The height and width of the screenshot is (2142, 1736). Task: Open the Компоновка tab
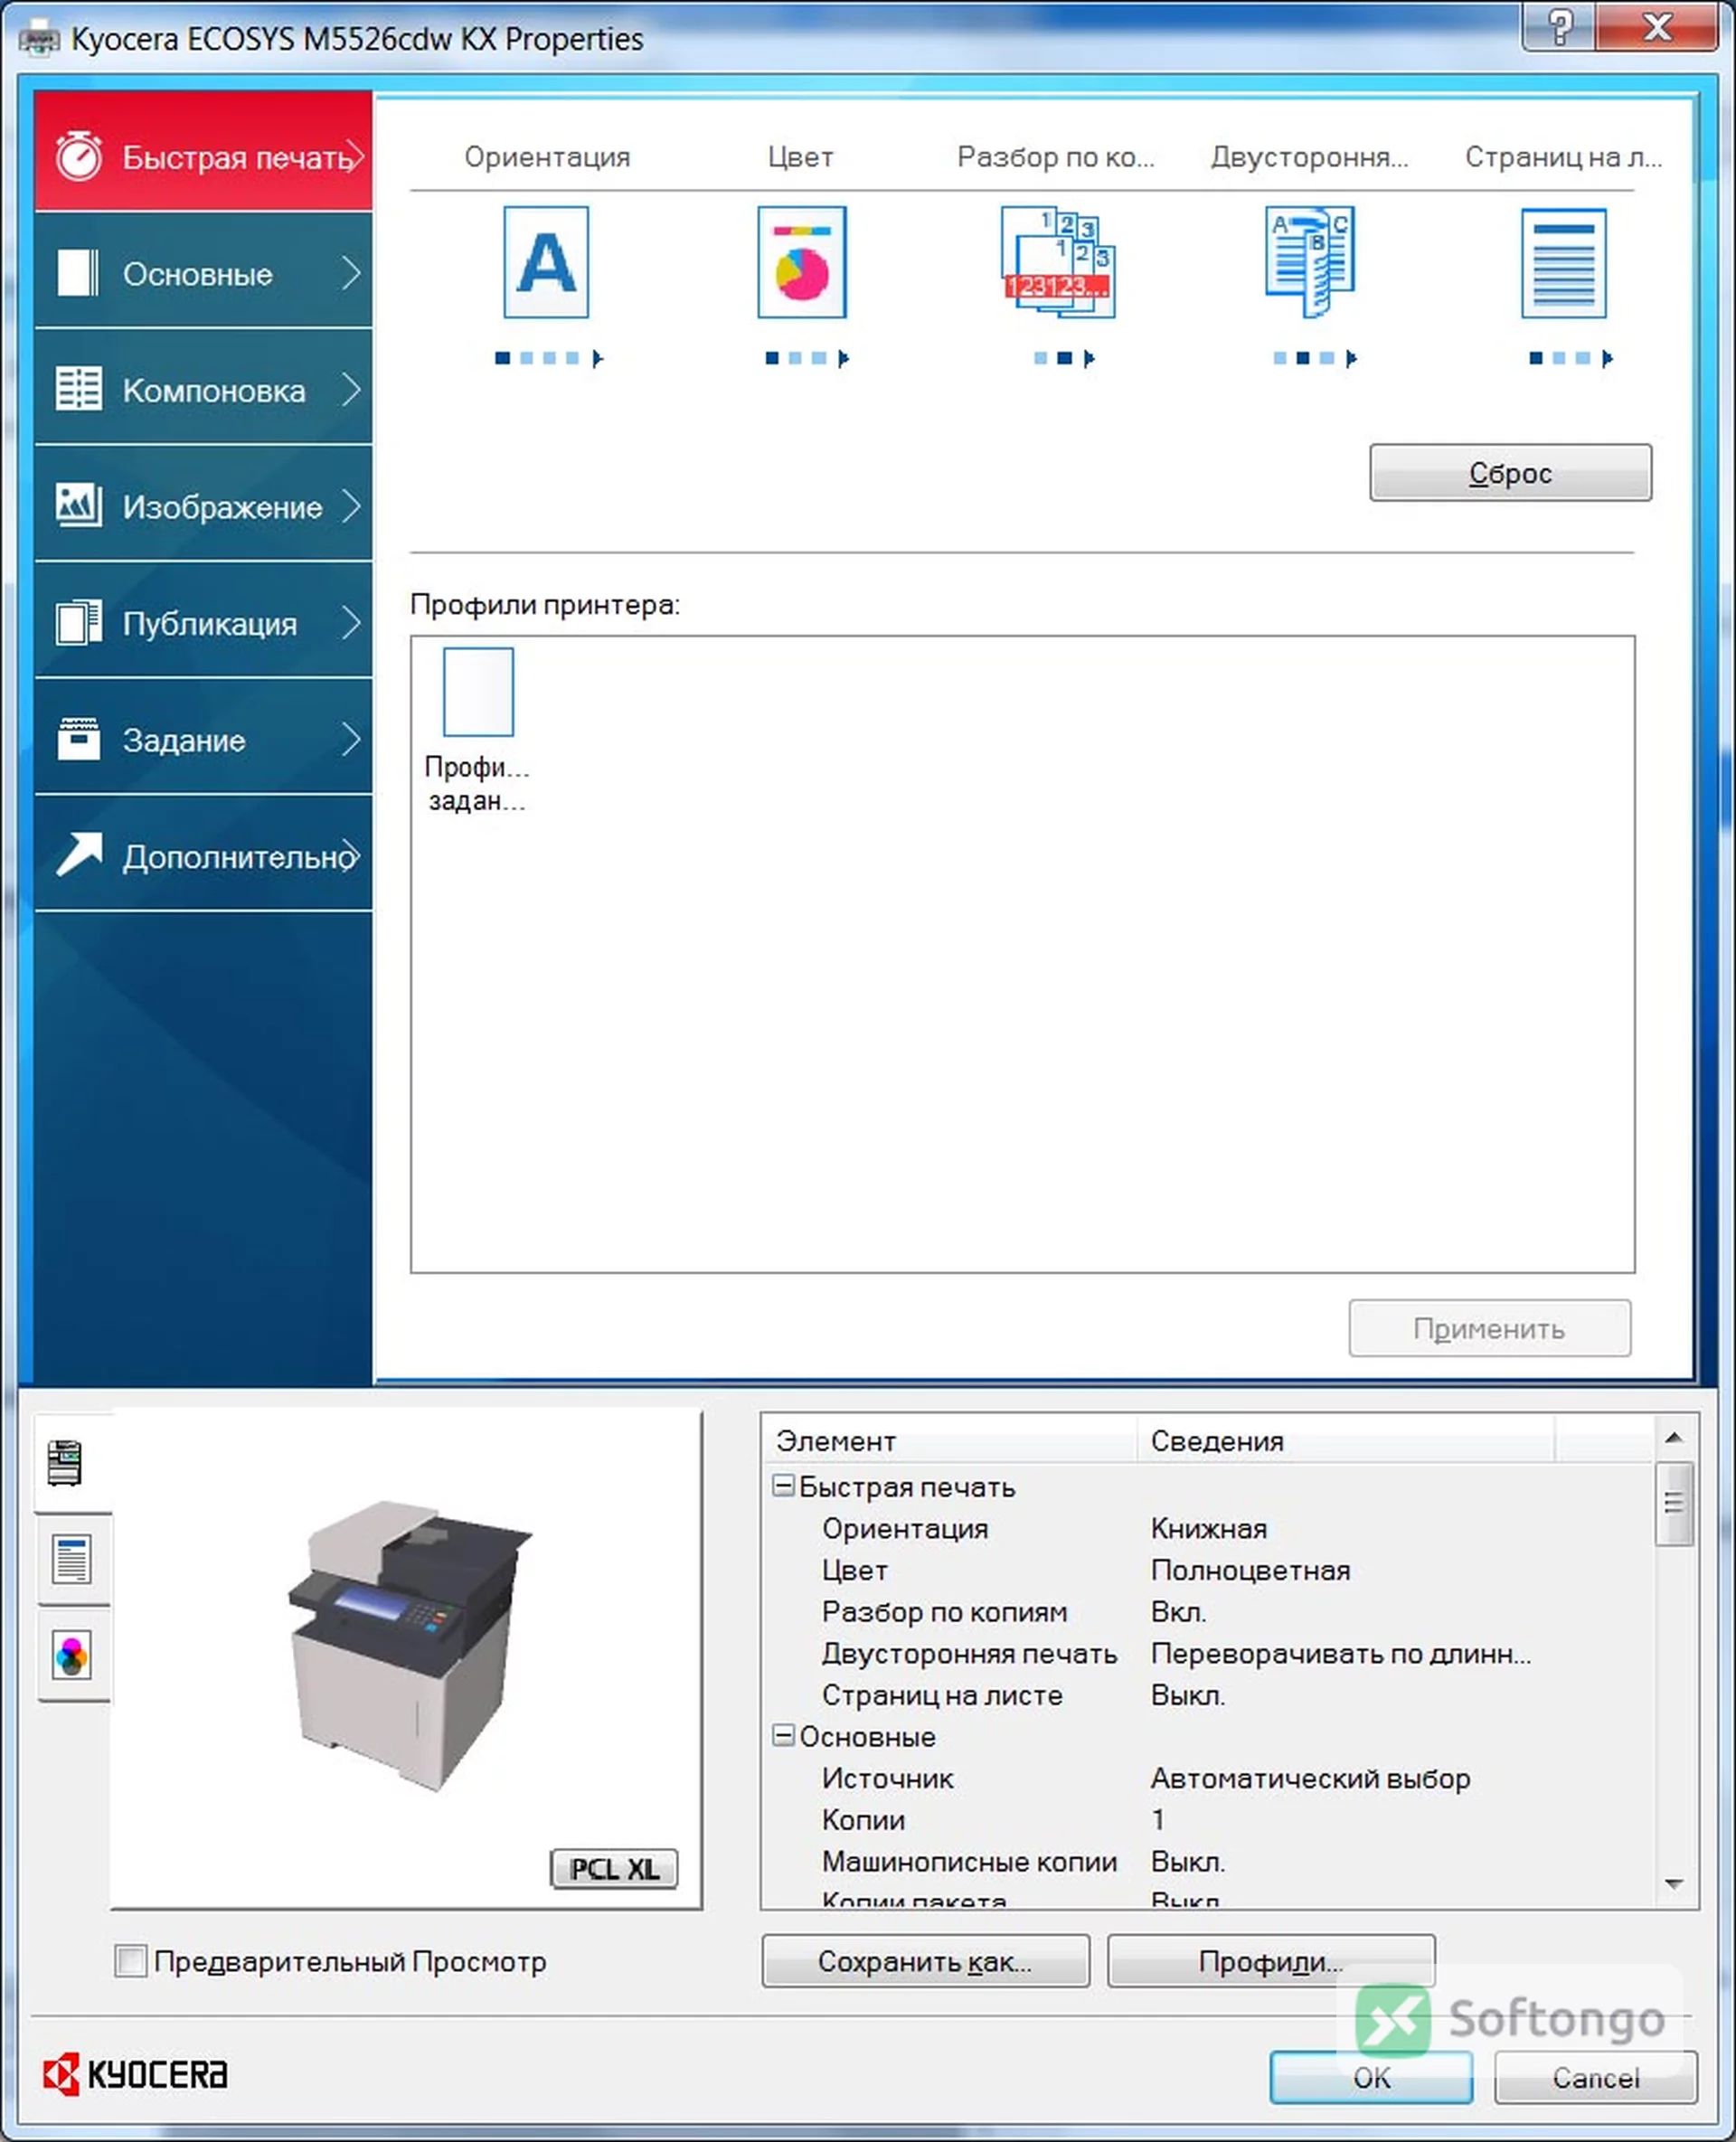[203, 389]
